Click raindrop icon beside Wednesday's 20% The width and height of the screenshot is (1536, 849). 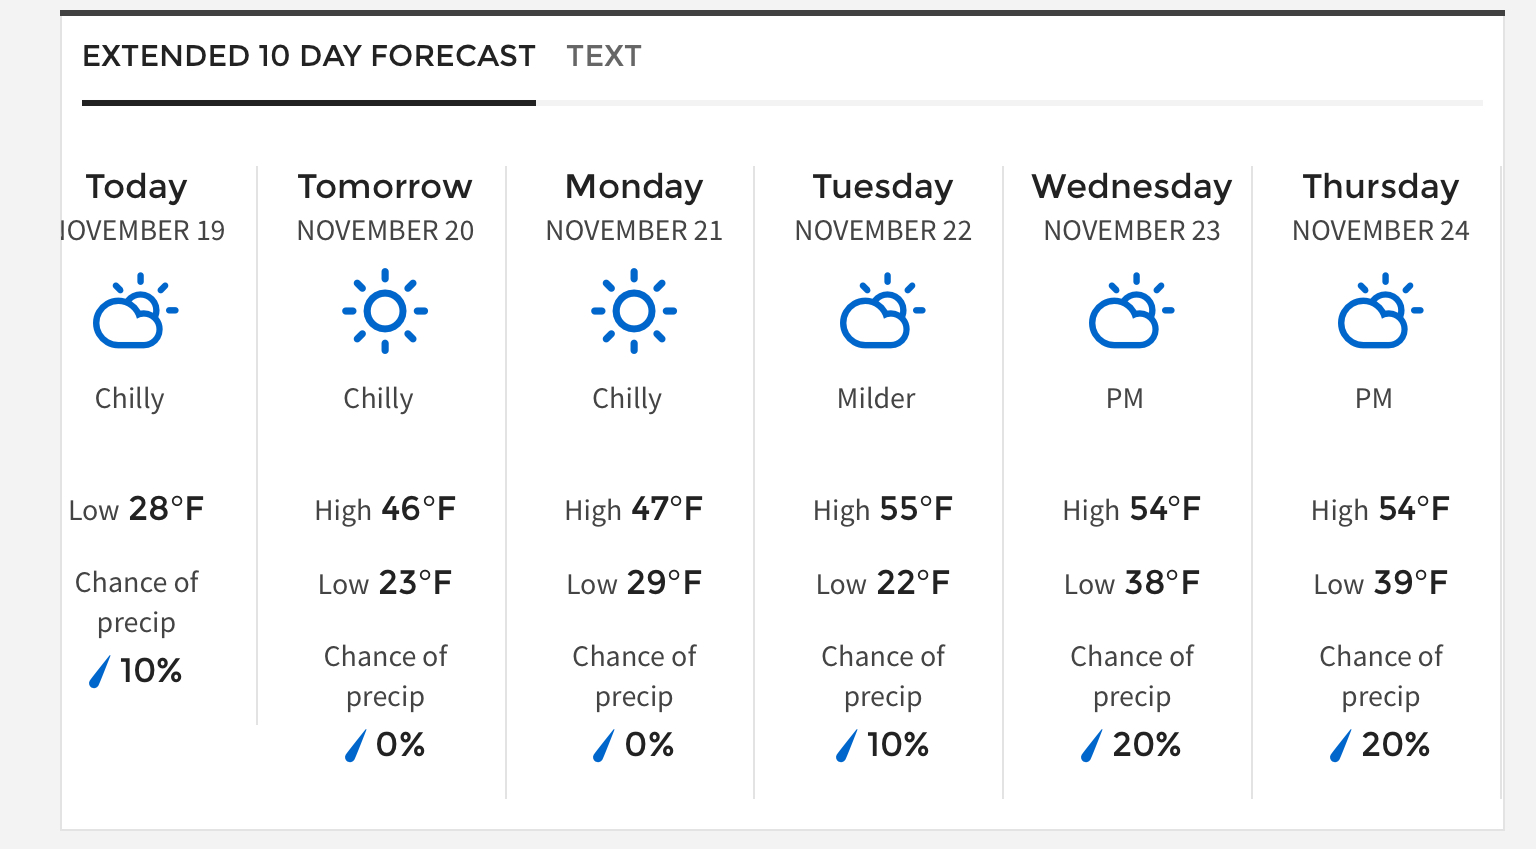(x=1091, y=746)
